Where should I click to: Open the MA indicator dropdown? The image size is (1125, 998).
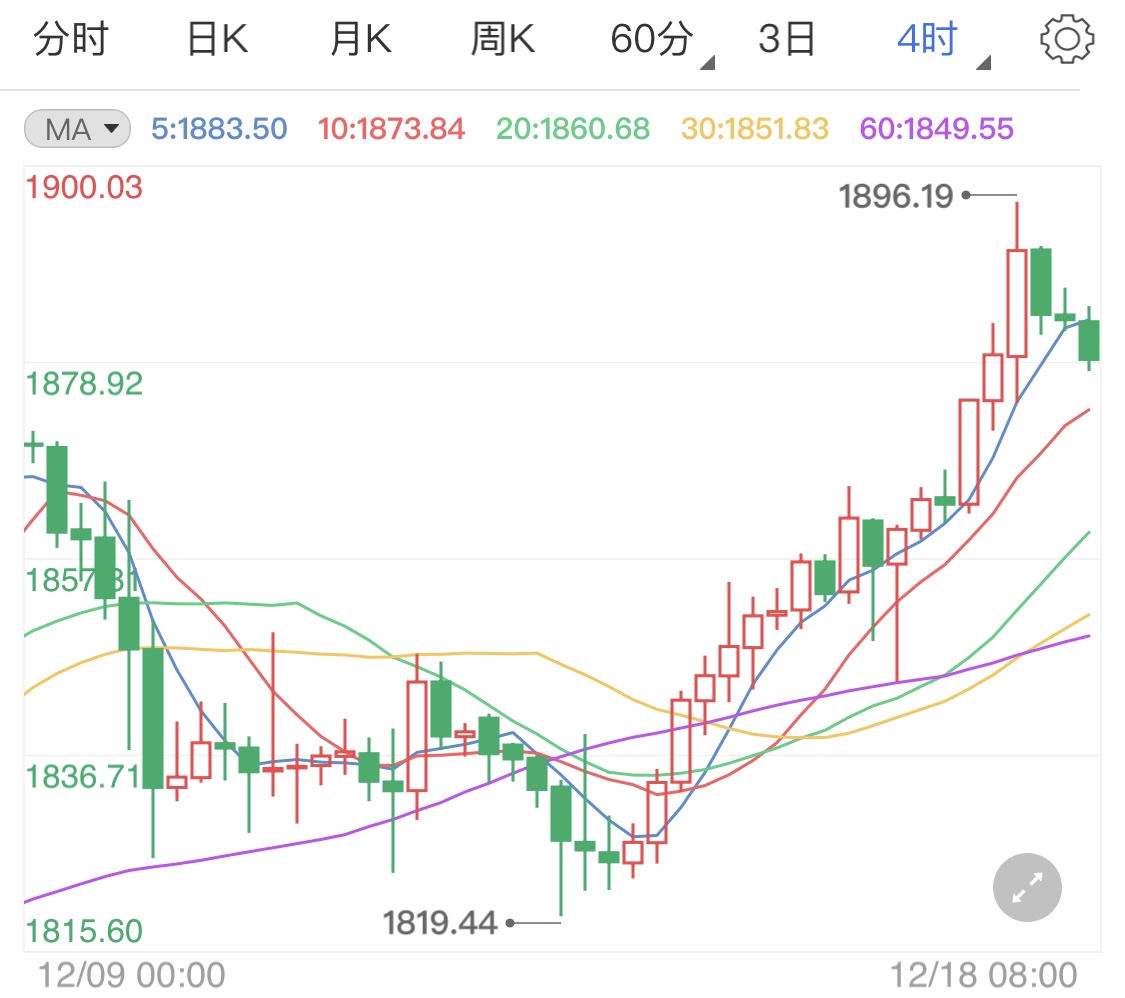pyautogui.click(x=77, y=129)
